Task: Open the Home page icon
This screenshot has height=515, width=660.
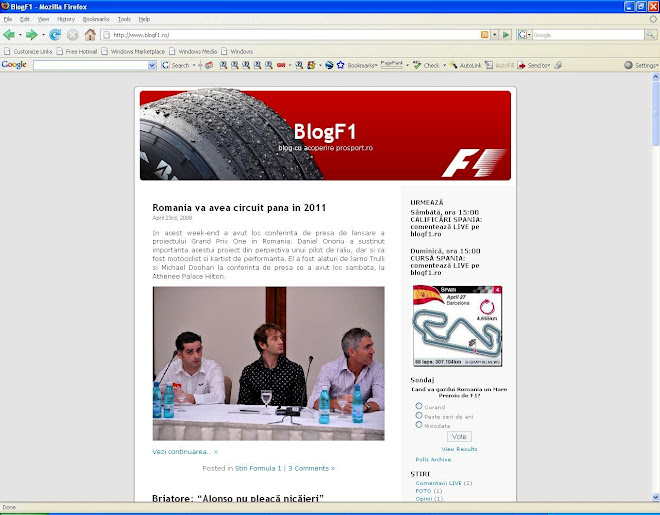Action: [90, 35]
